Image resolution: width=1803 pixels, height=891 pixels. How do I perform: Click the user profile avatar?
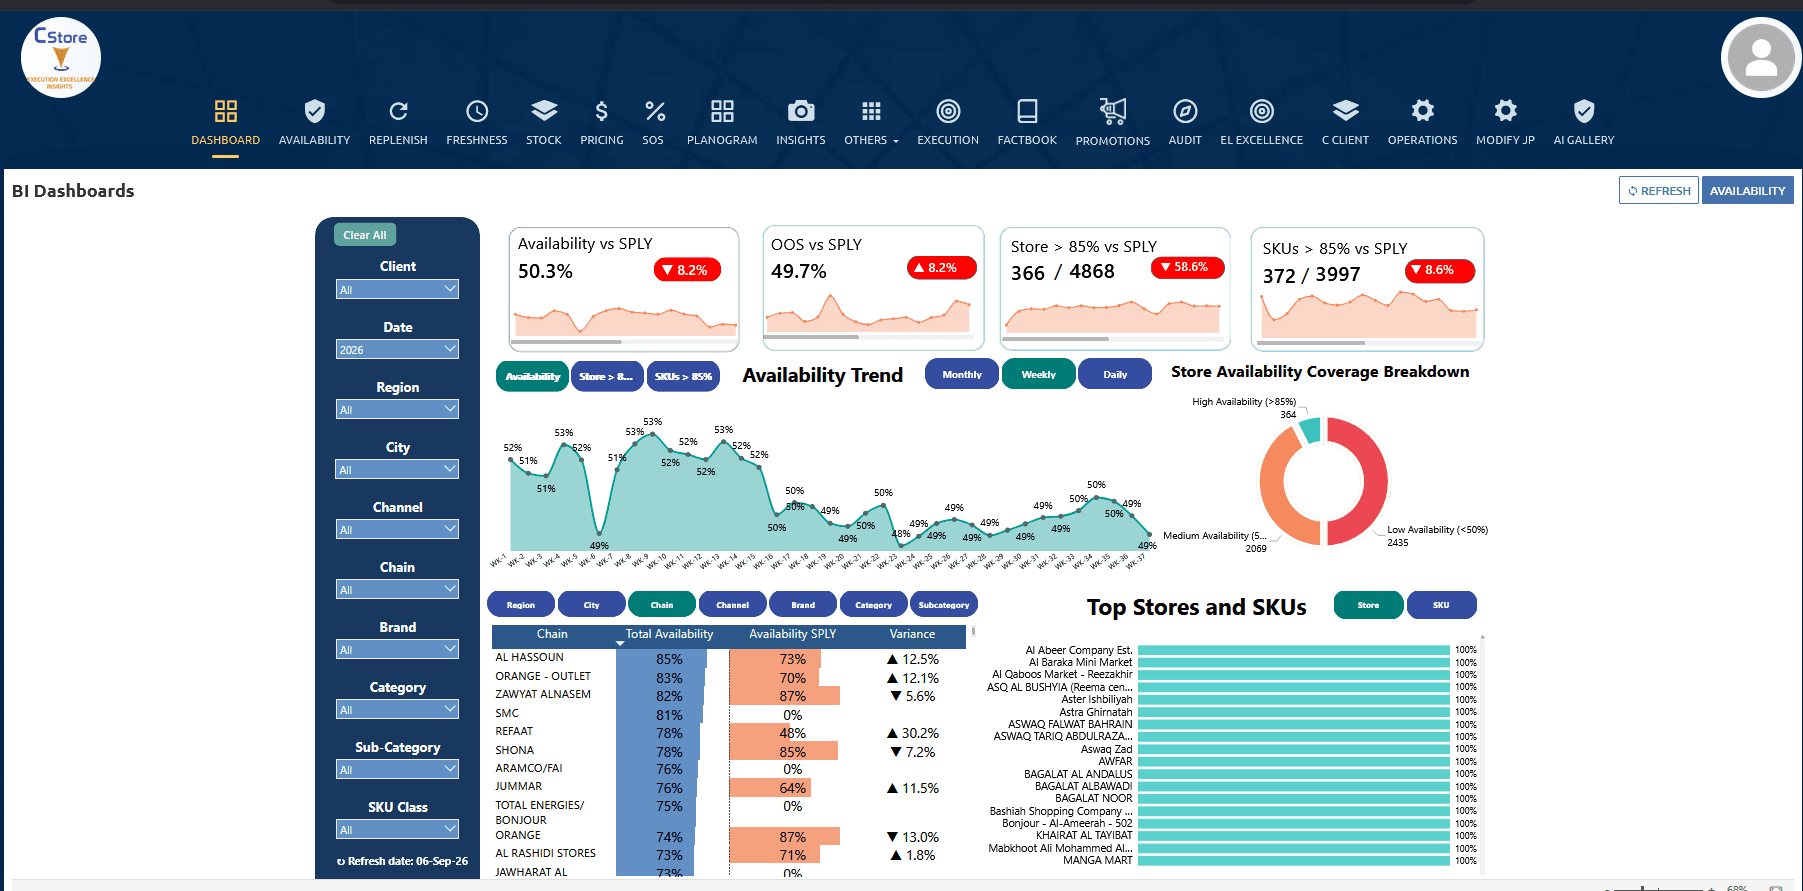tap(1761, 58)
